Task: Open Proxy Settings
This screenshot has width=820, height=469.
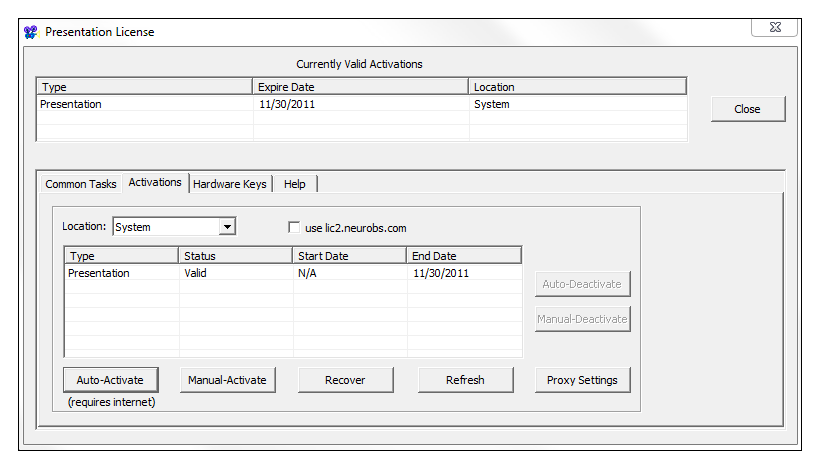Action: (583, 380)
